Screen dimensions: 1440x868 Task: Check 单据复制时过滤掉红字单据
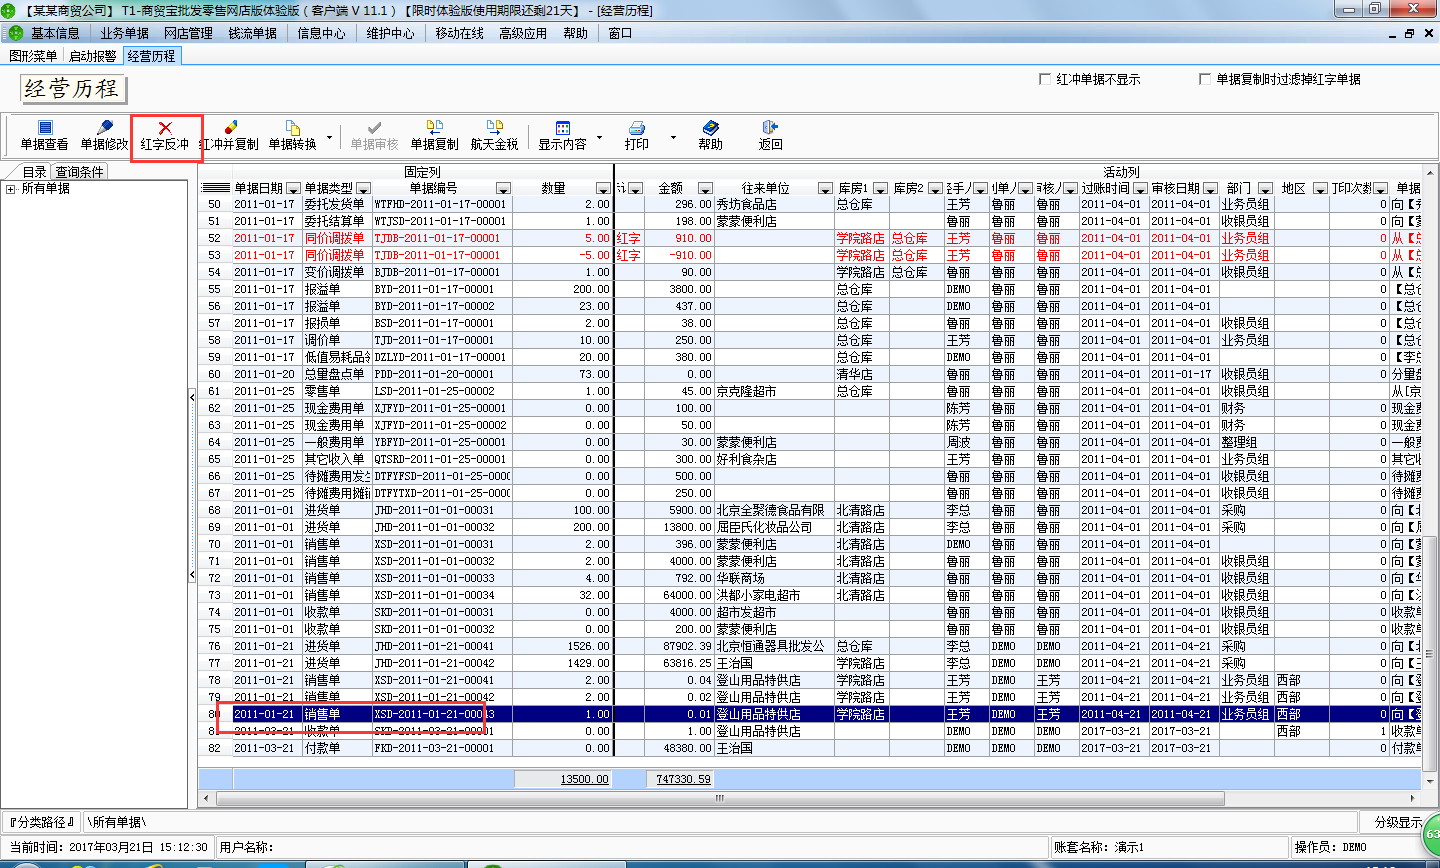[1206, 79]
